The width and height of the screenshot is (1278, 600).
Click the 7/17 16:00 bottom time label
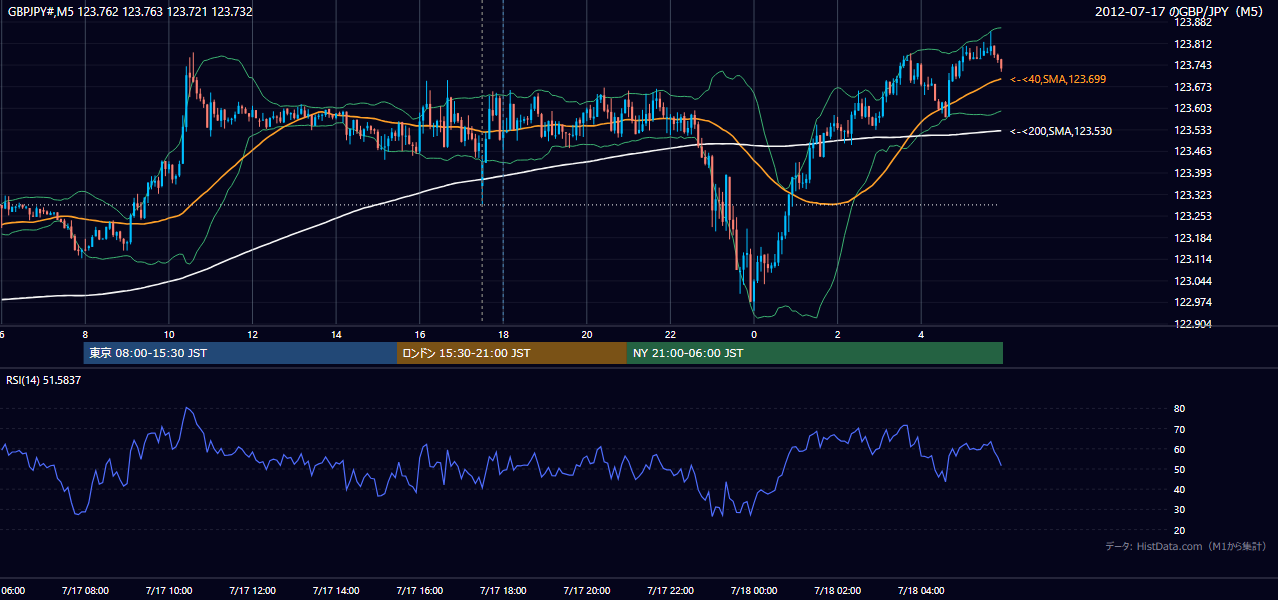pyautogui.click(x=419, y=591)
